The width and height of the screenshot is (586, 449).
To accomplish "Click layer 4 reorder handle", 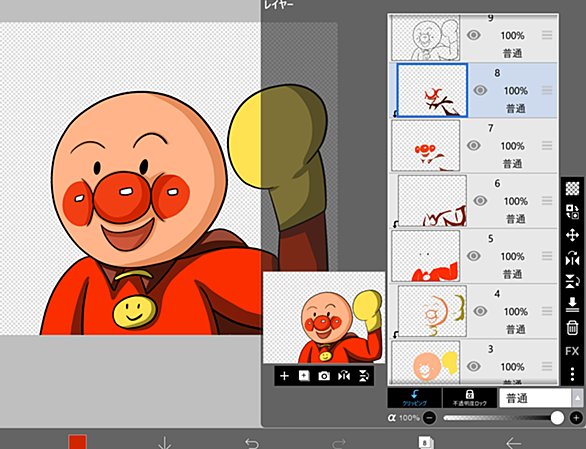I will click(547, 311).
